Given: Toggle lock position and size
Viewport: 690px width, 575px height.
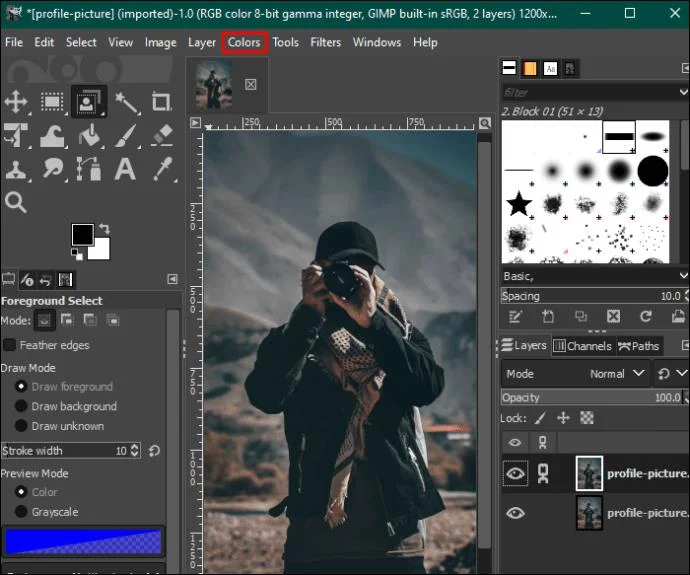Looking at the screenshot, I should point(564,418).
